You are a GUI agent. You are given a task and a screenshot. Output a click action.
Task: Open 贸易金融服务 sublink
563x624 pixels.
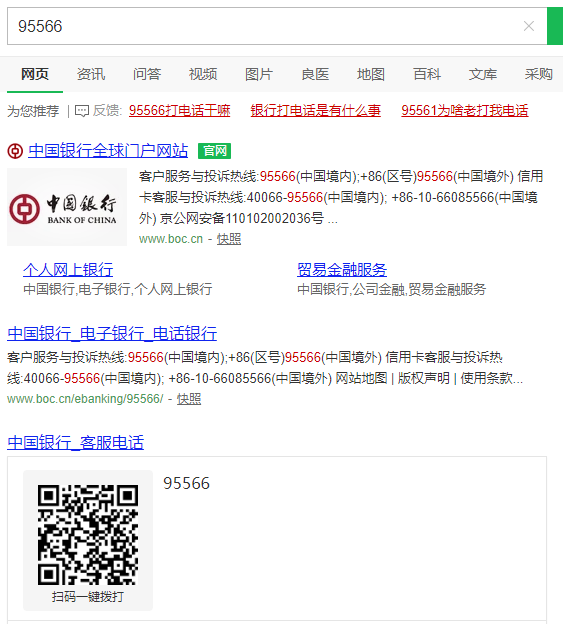tap(342, 270)
